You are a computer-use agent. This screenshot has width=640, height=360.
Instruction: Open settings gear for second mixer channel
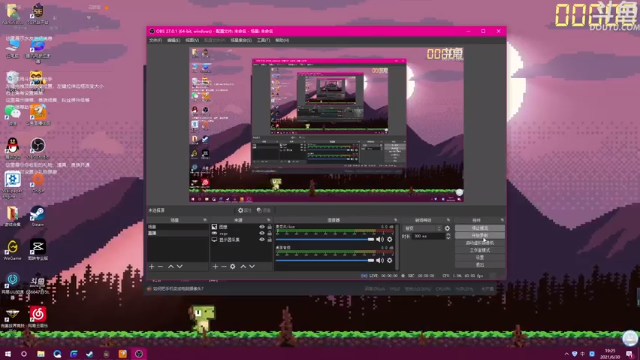tap(390, 260)
